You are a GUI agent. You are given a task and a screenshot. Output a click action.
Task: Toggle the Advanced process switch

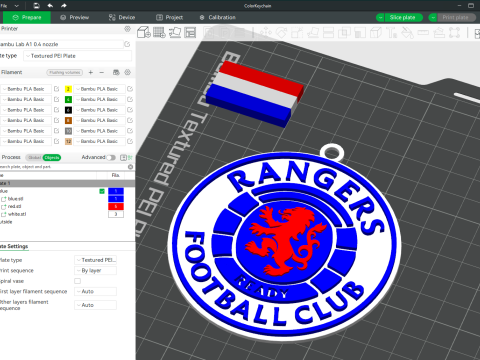pos(111,157)
